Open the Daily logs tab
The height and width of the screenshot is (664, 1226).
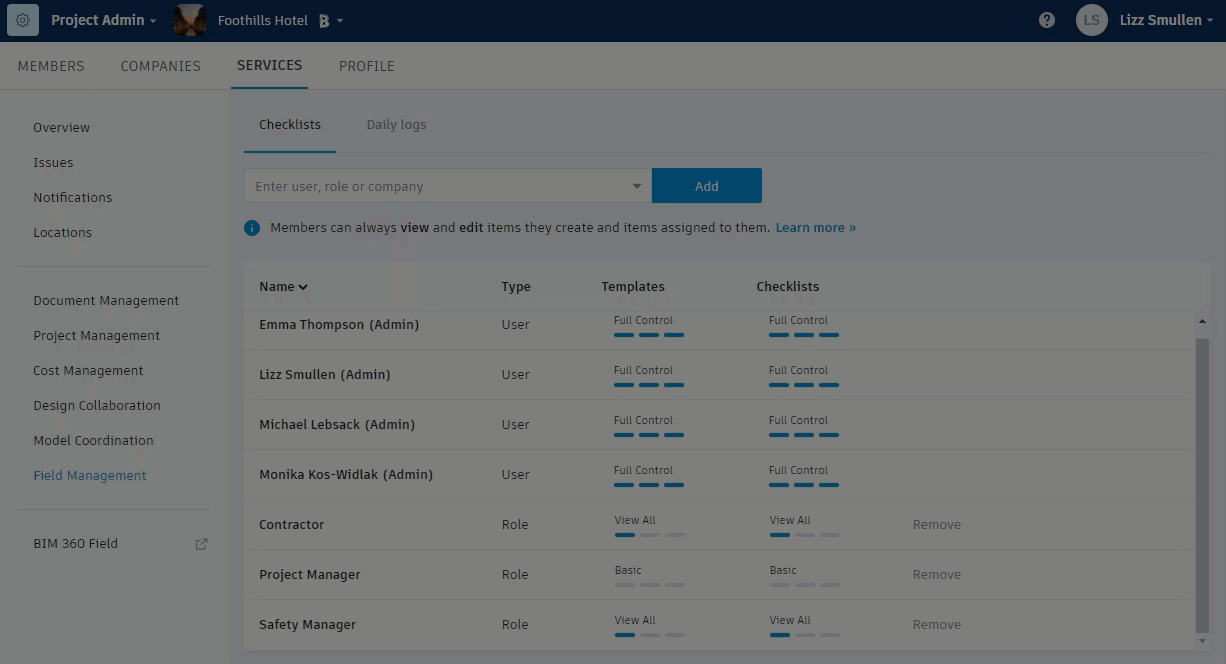tap(396, 125)
